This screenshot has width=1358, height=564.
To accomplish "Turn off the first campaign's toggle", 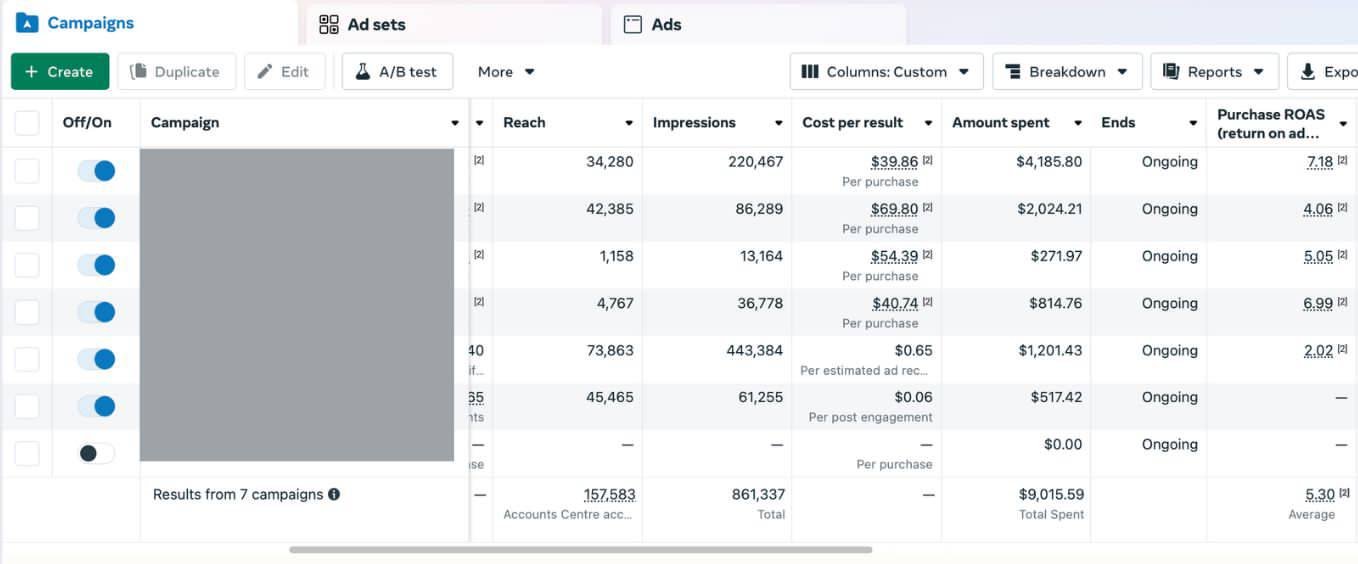I will pyautogui.click(x=97, y=171).
